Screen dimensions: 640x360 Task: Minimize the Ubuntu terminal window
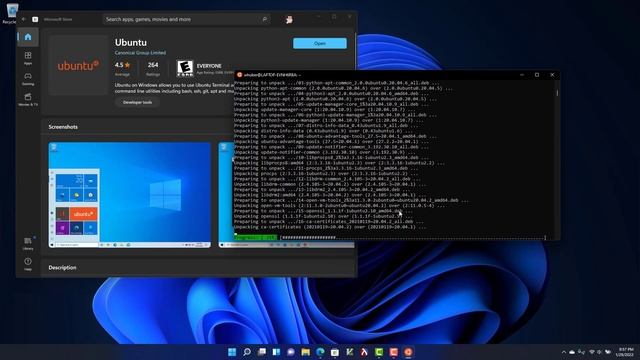(522, 75)
